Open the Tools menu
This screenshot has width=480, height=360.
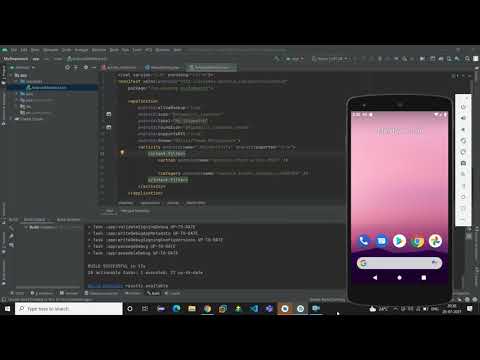(x=137, y=50)
